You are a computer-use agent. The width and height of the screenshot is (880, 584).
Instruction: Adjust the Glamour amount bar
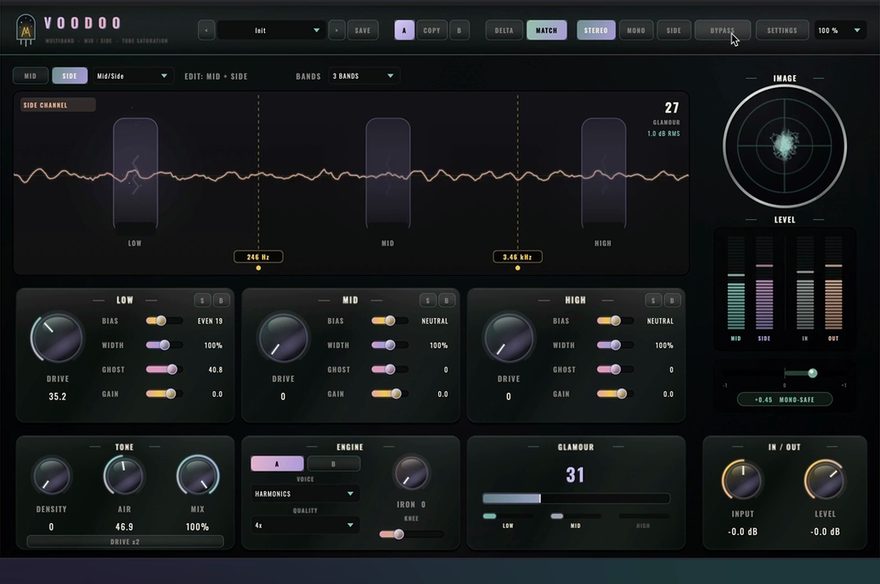[x=576, y=498]
